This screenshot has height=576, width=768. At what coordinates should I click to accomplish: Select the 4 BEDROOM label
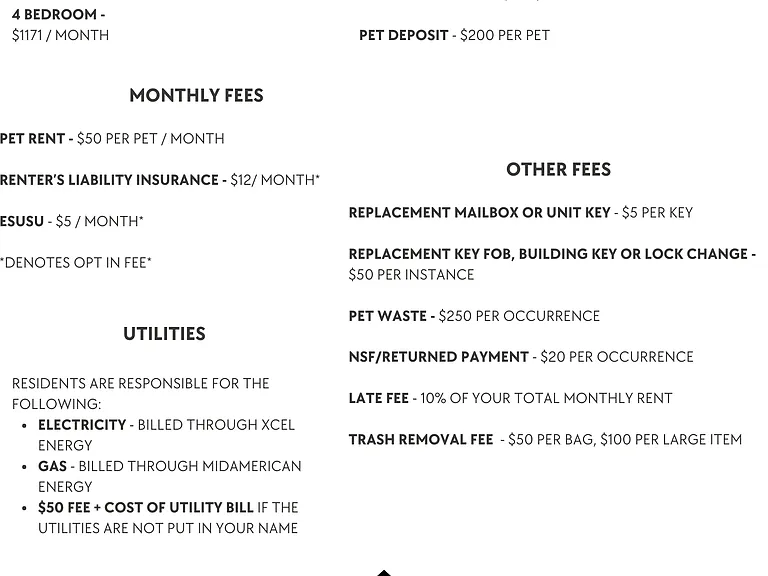click(58, 15)
